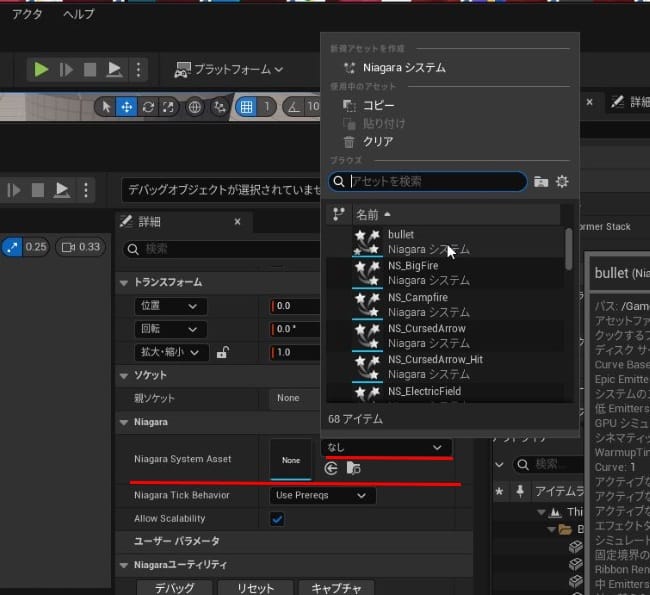The width and height of the screenshot is (650, 595).
Task: Click the 親ソケット None field
Action: [x=295, y=398]
